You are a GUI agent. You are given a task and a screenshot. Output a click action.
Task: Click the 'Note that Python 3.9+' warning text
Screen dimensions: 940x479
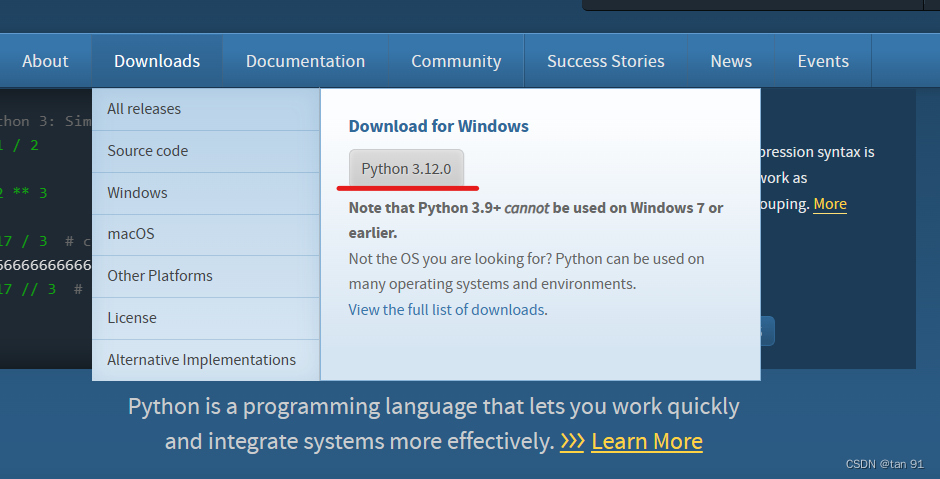[536, 221]
